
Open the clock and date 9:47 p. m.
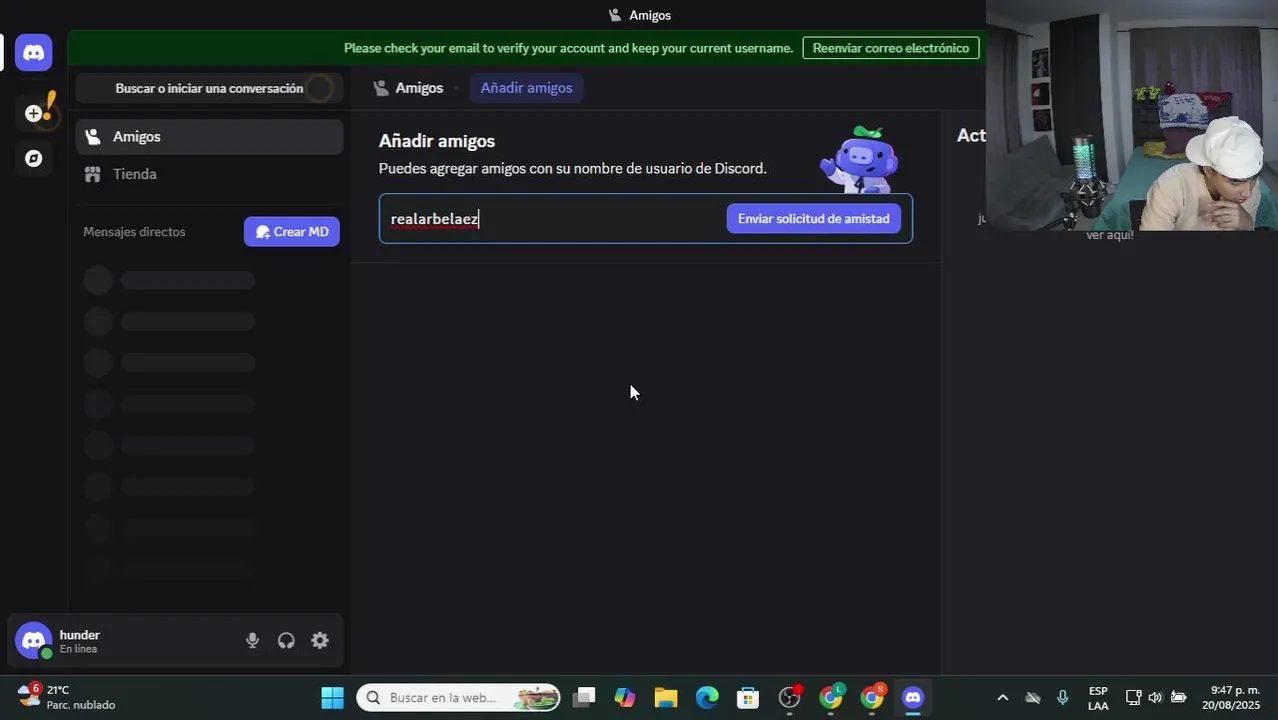tap(1231, 698)
